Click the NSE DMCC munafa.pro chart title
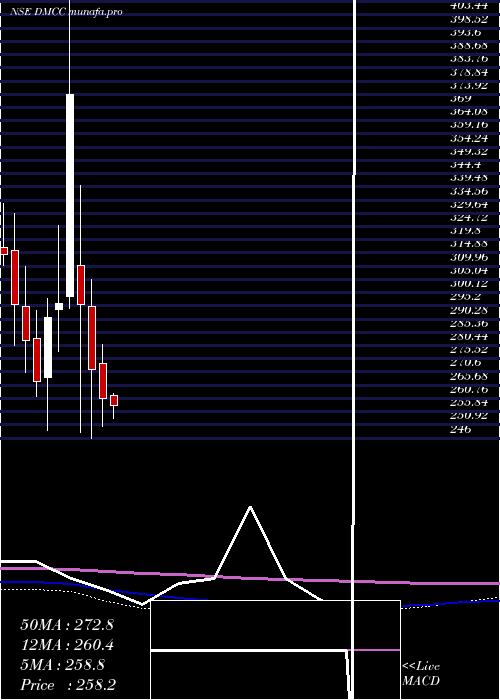 [x=67, y=12]
